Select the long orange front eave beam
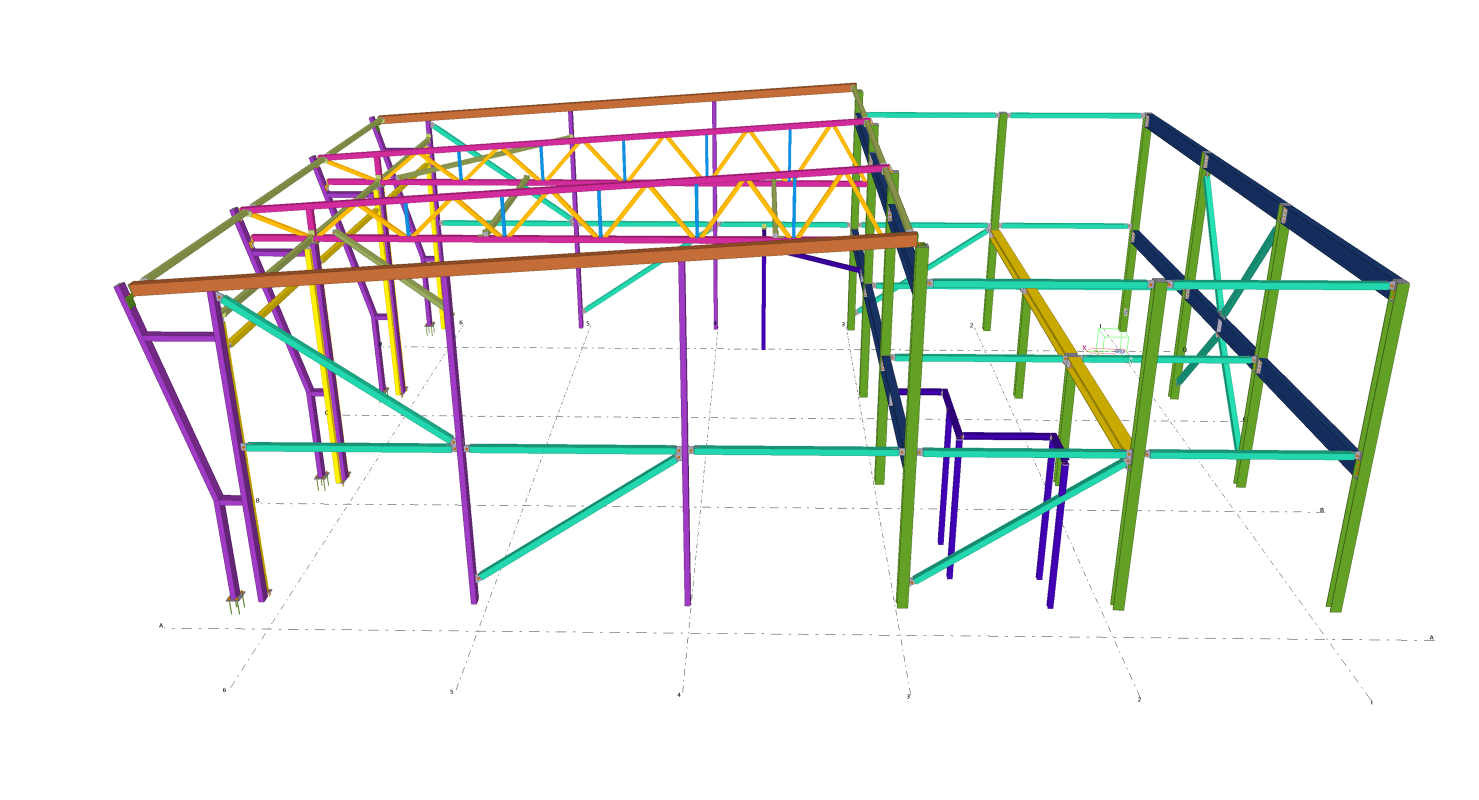 520,264
